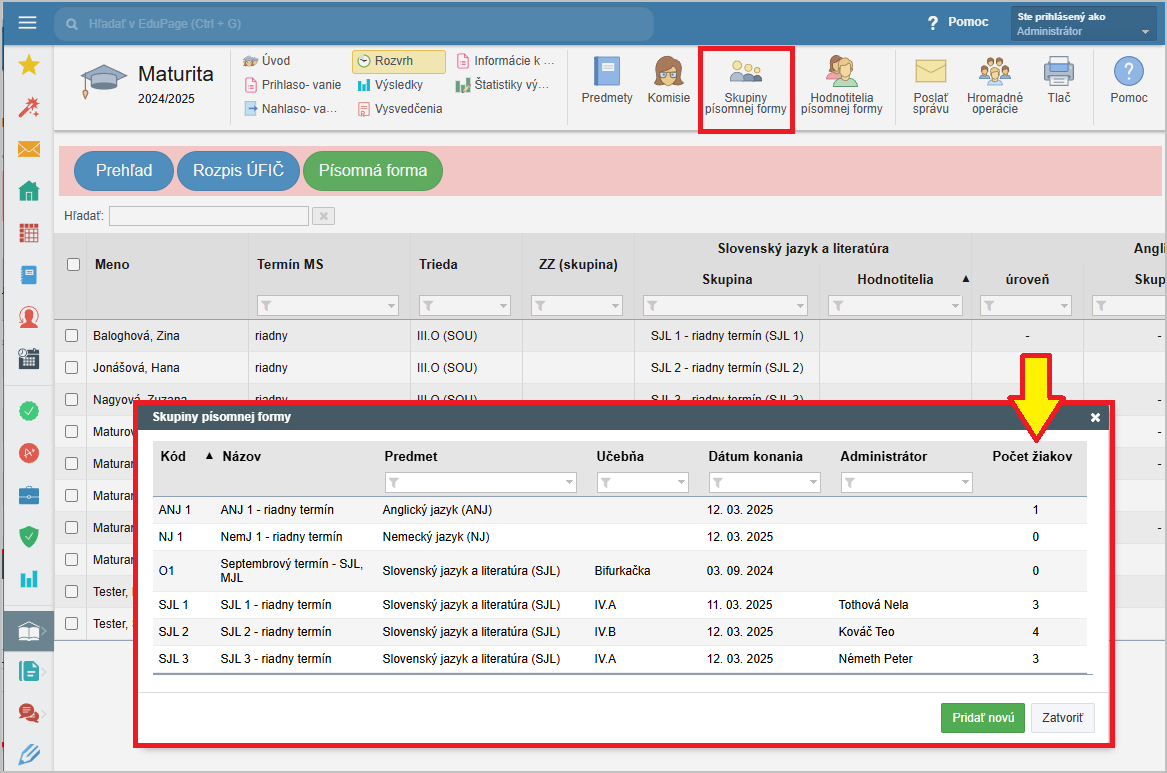This screenshot has height=773, width=1167.
Task: Open Predmet filter dropdown in dialog
Action: click(480, 483)
